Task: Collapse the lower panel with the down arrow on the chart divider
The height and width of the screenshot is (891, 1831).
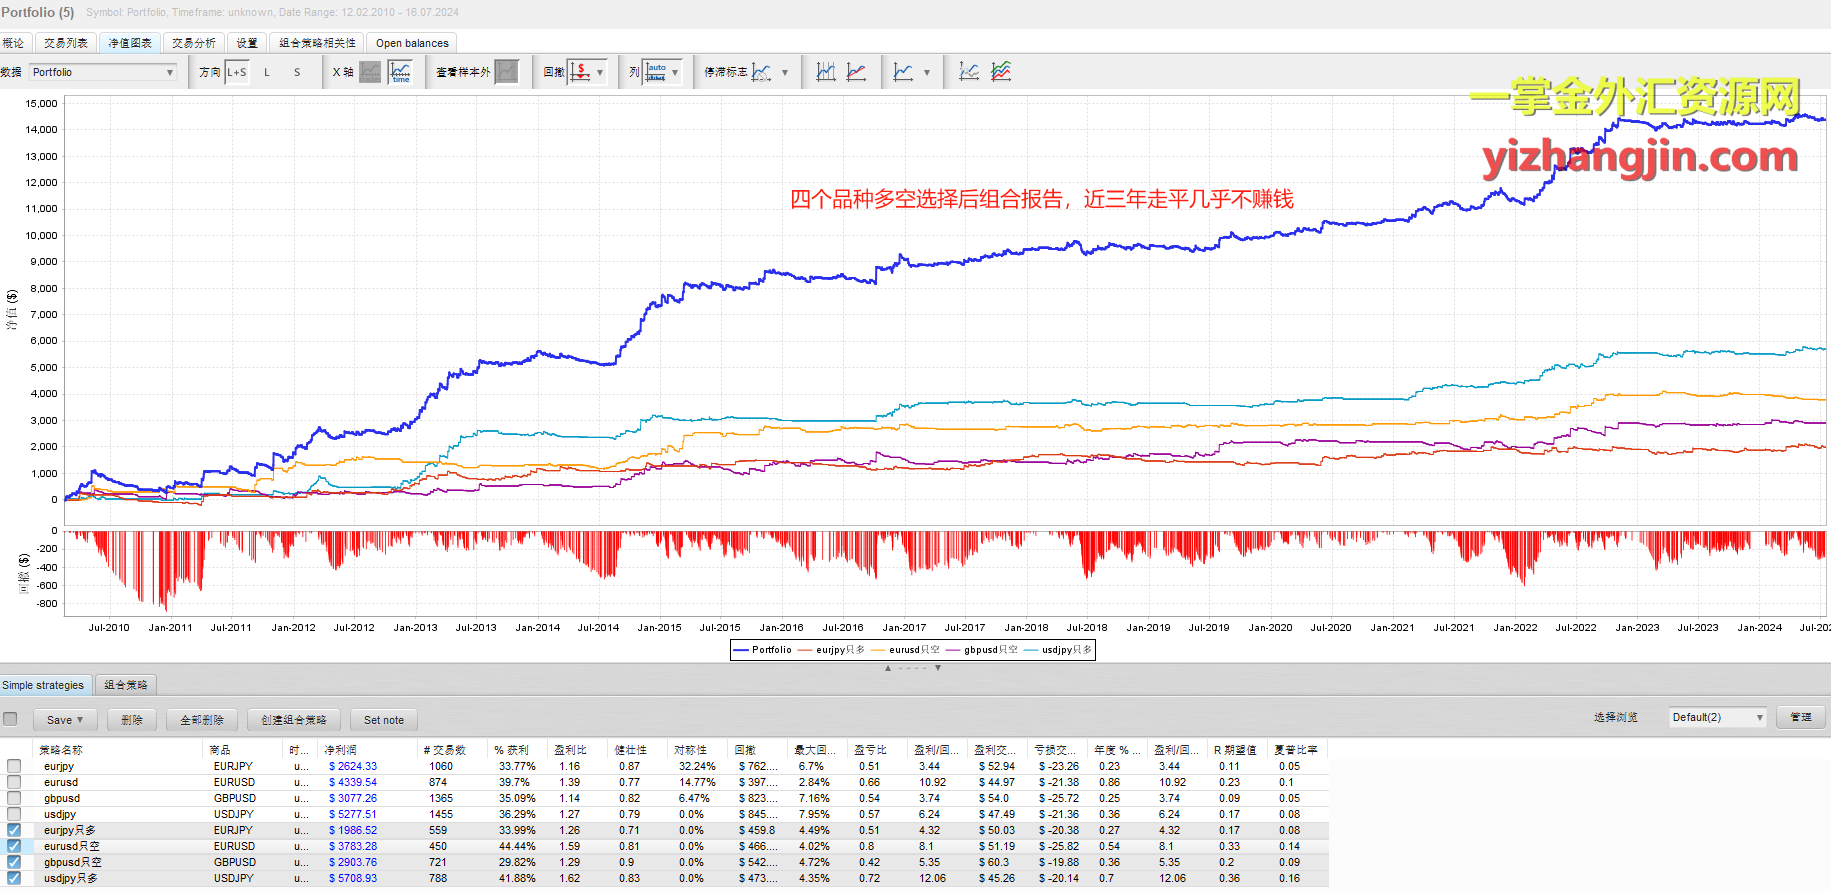Action: (x=938, y=668)
